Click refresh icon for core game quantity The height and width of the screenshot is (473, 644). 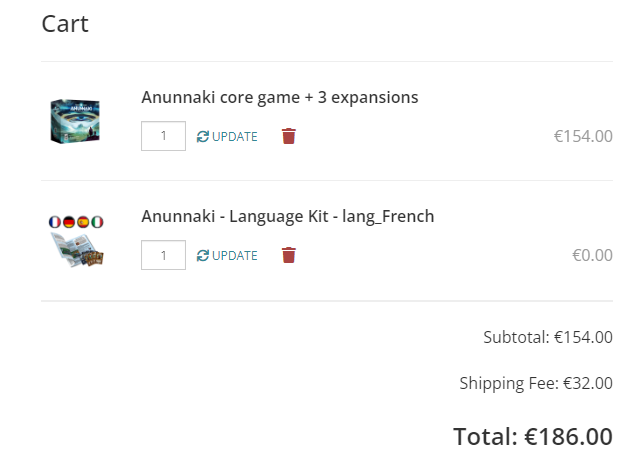pyautogui.click(x=202, y=136)
